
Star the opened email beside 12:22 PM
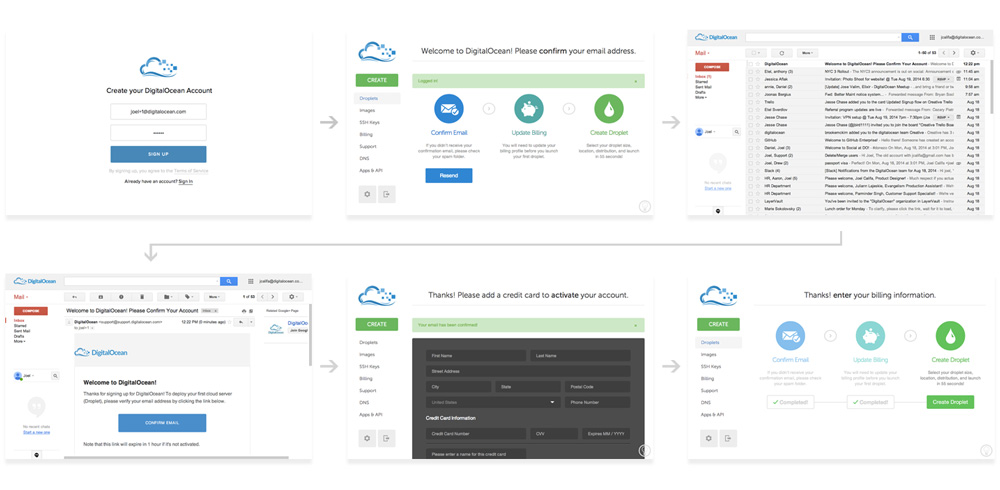click(230, 322)
